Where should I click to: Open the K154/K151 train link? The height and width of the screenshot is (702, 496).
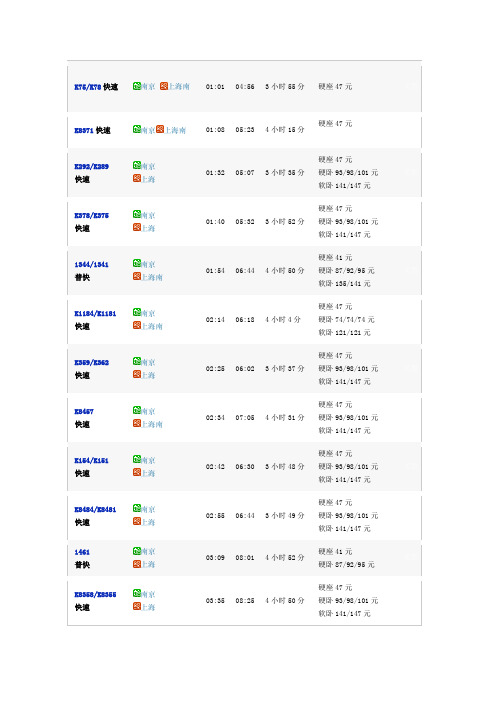[91, 460]
